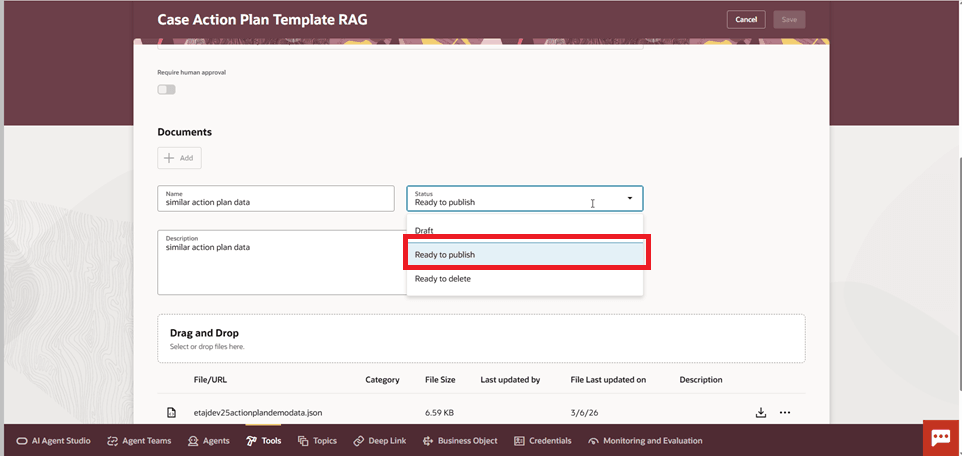
Task: Click the Agent Teams icon
Action: [x=112, y=441]
